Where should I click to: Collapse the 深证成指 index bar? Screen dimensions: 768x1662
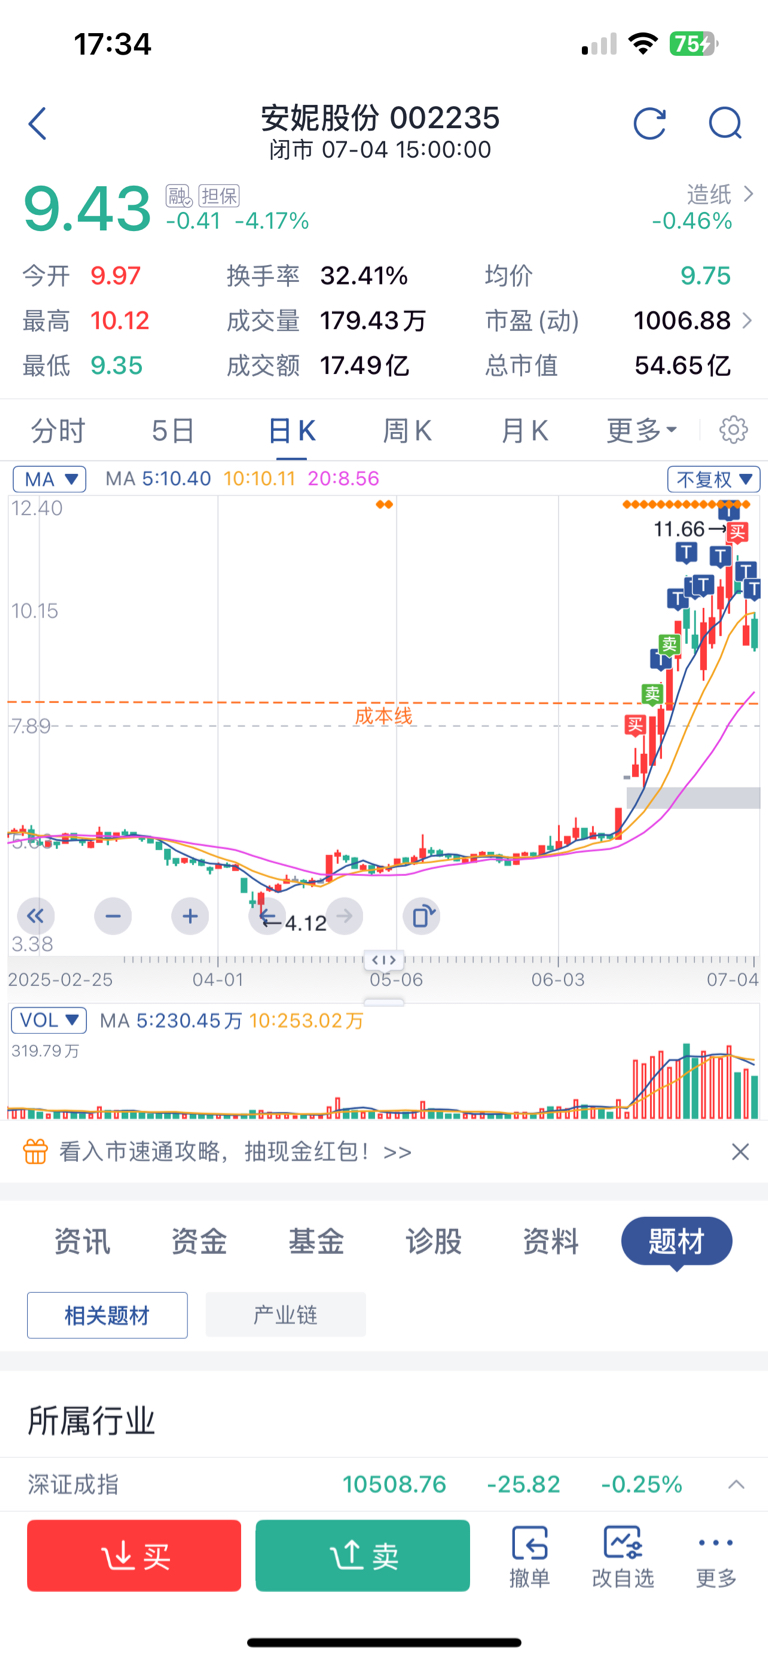[736, 1485]
